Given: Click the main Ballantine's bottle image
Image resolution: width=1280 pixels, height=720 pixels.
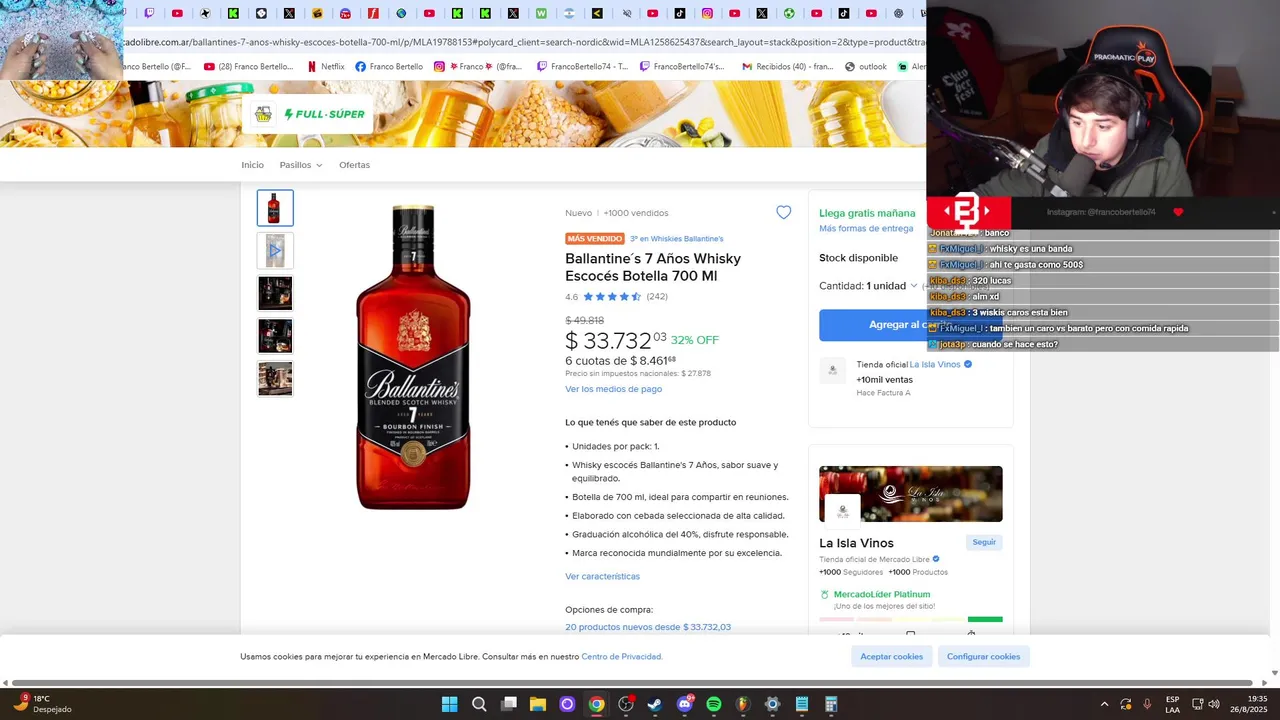Looking at the screenshot, I should tap(413, 357).
